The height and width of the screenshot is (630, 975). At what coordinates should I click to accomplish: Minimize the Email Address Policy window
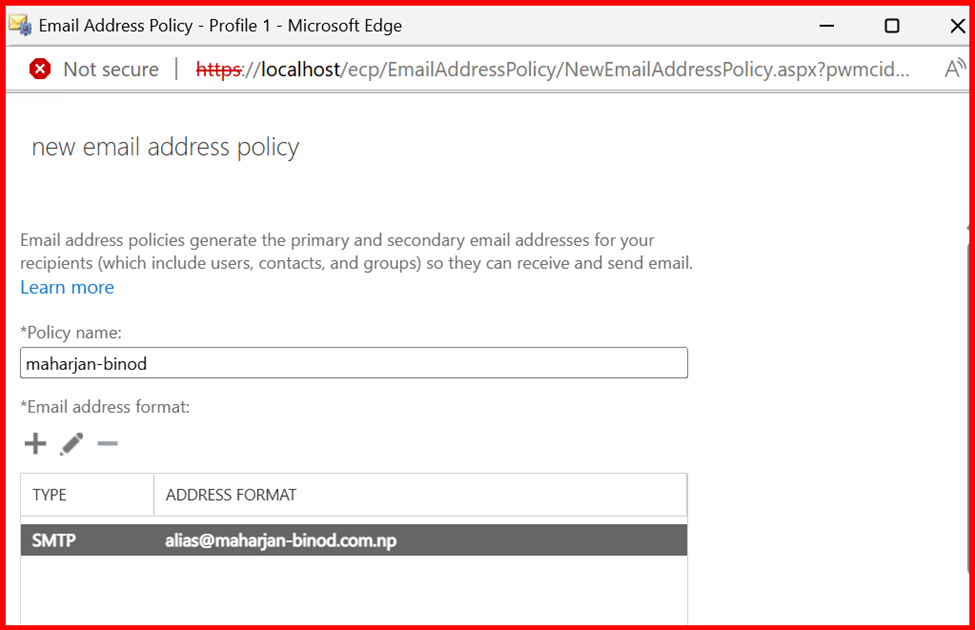coord(826,26)
